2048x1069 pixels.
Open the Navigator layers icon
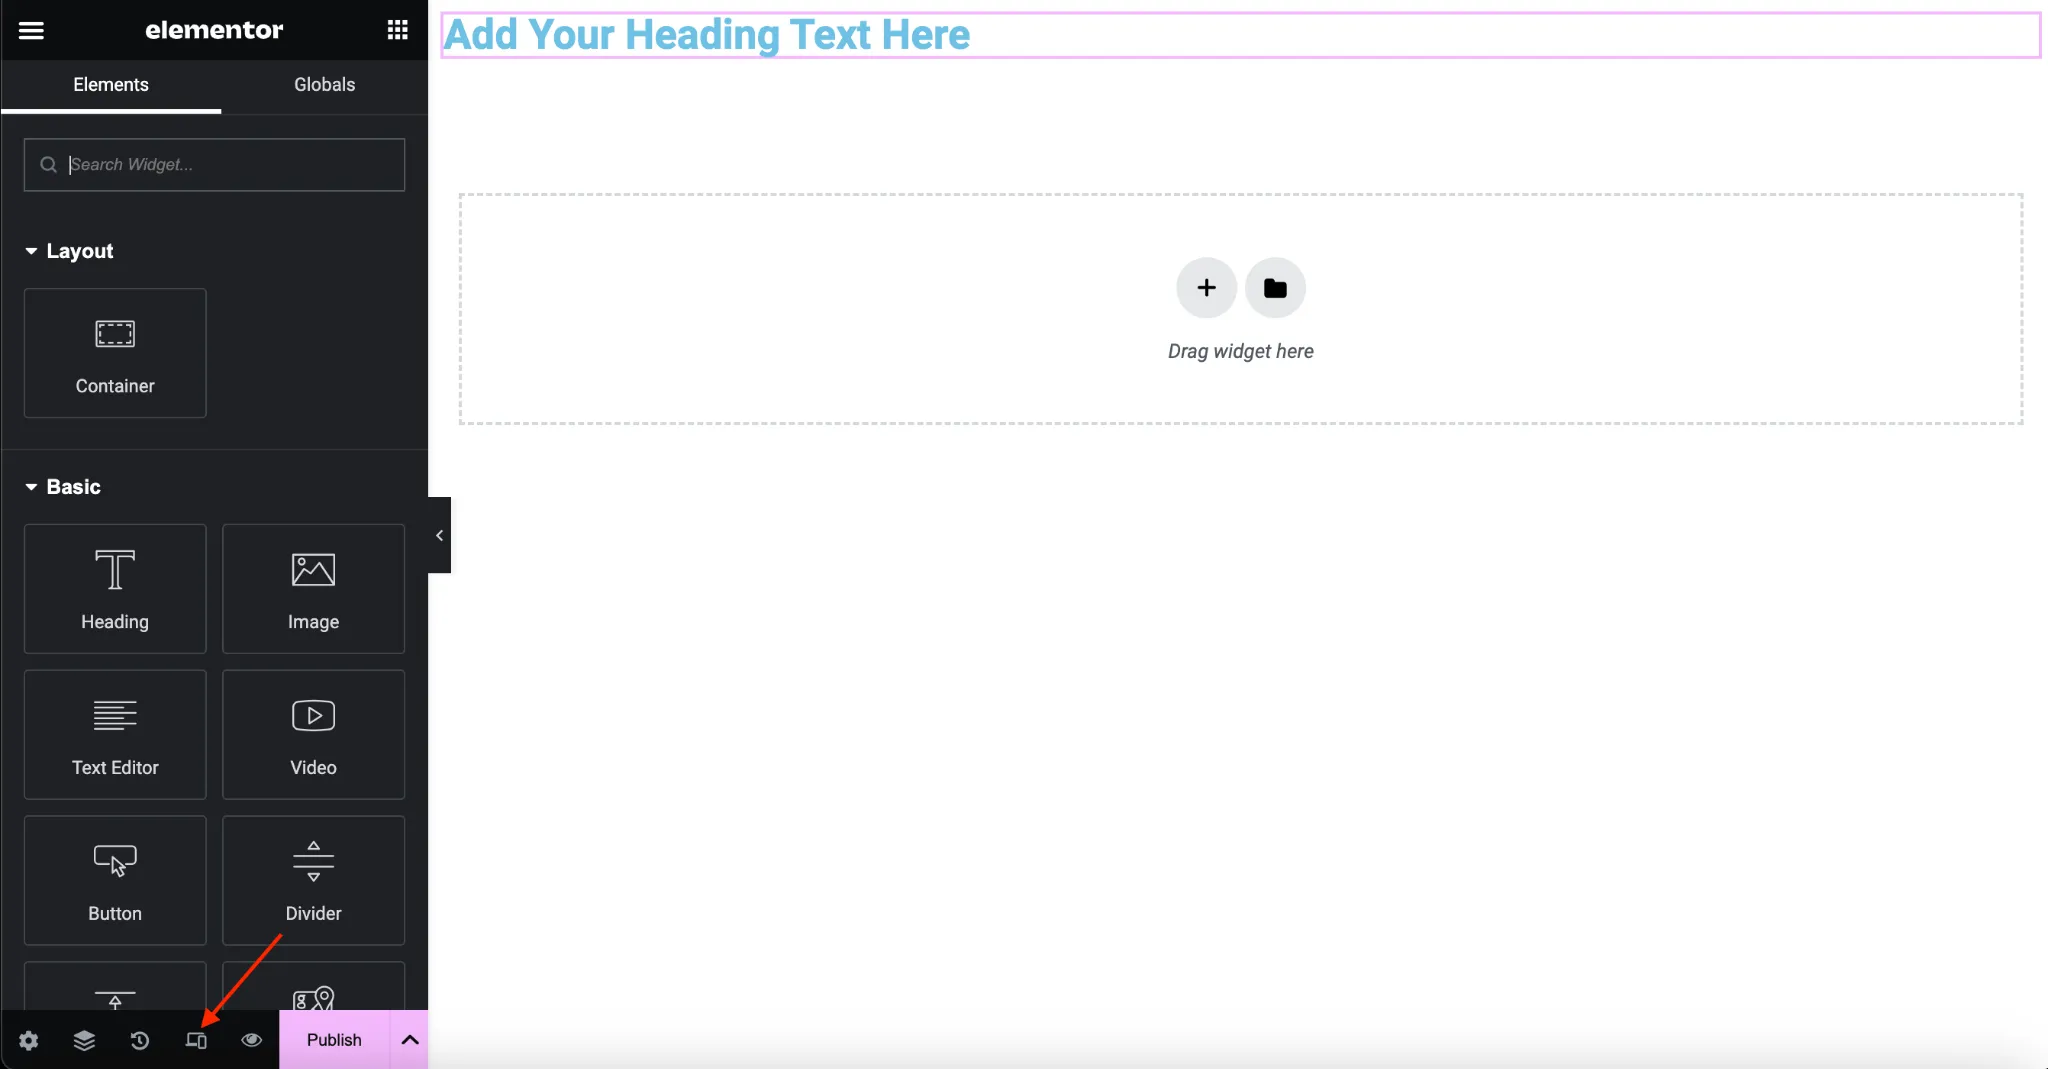84,1040
